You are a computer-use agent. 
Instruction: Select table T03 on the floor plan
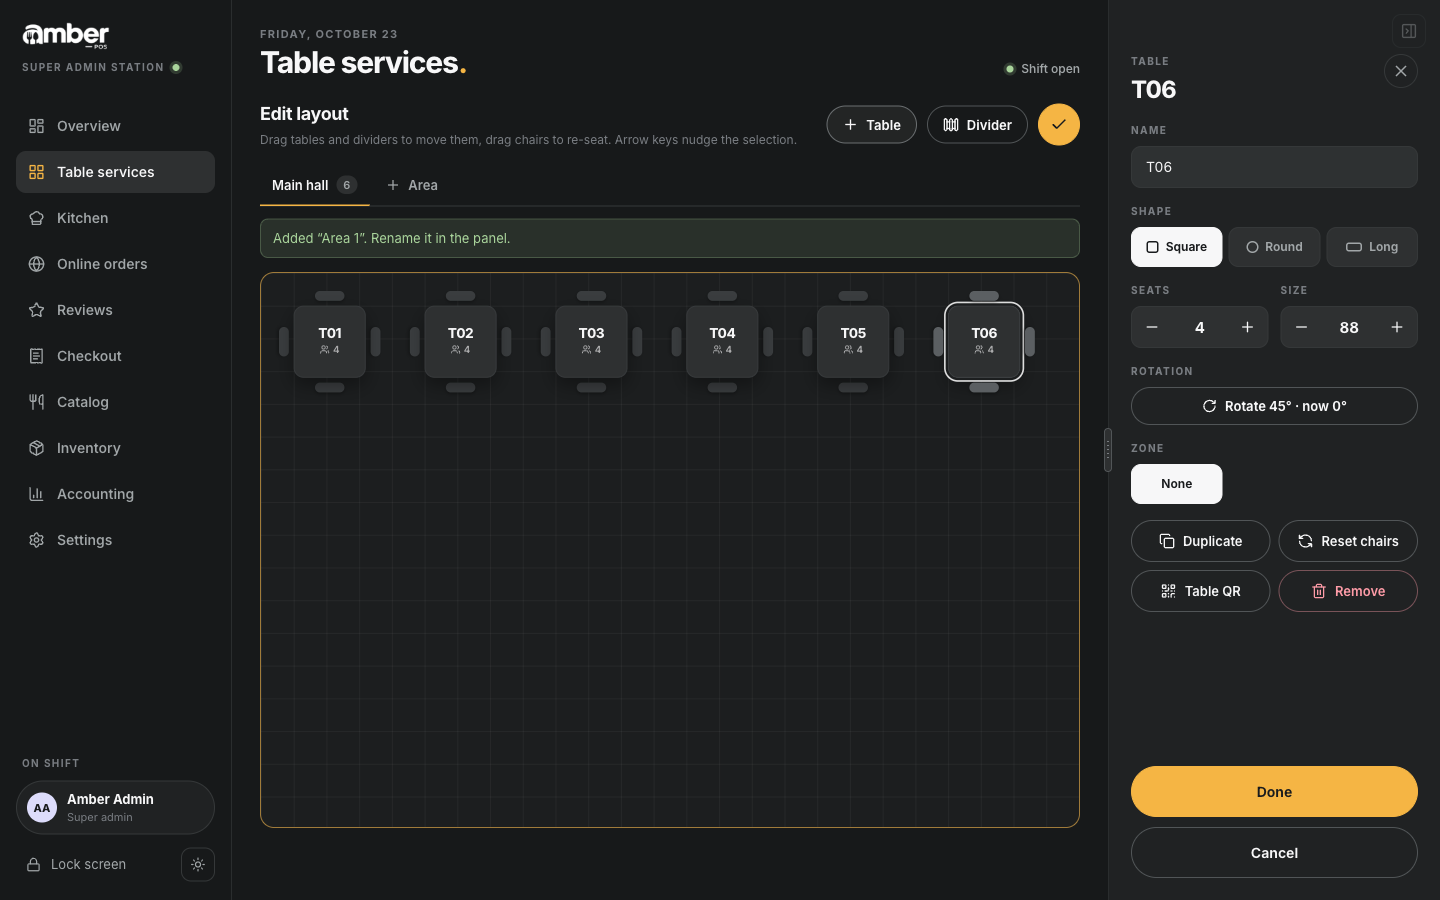pos(591,342)
